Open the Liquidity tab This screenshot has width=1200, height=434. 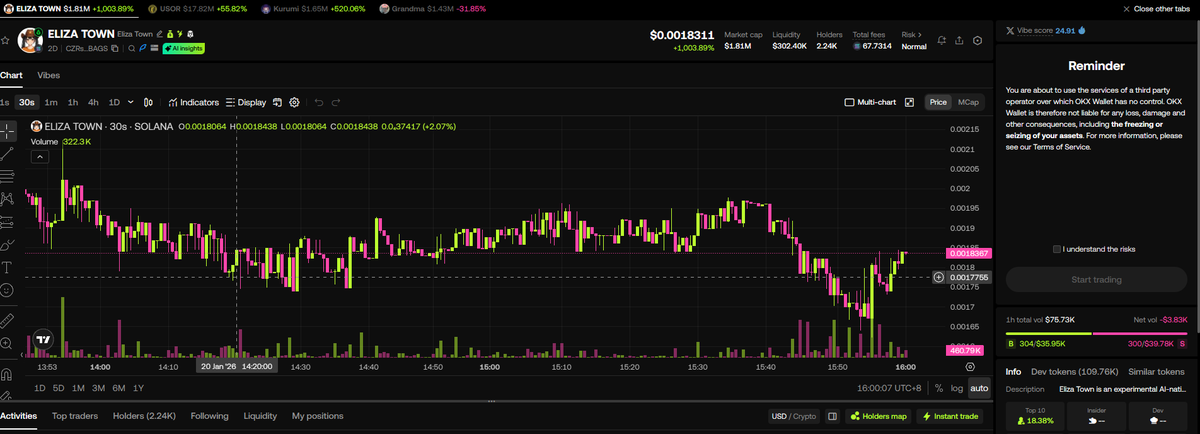pos(261,416)
